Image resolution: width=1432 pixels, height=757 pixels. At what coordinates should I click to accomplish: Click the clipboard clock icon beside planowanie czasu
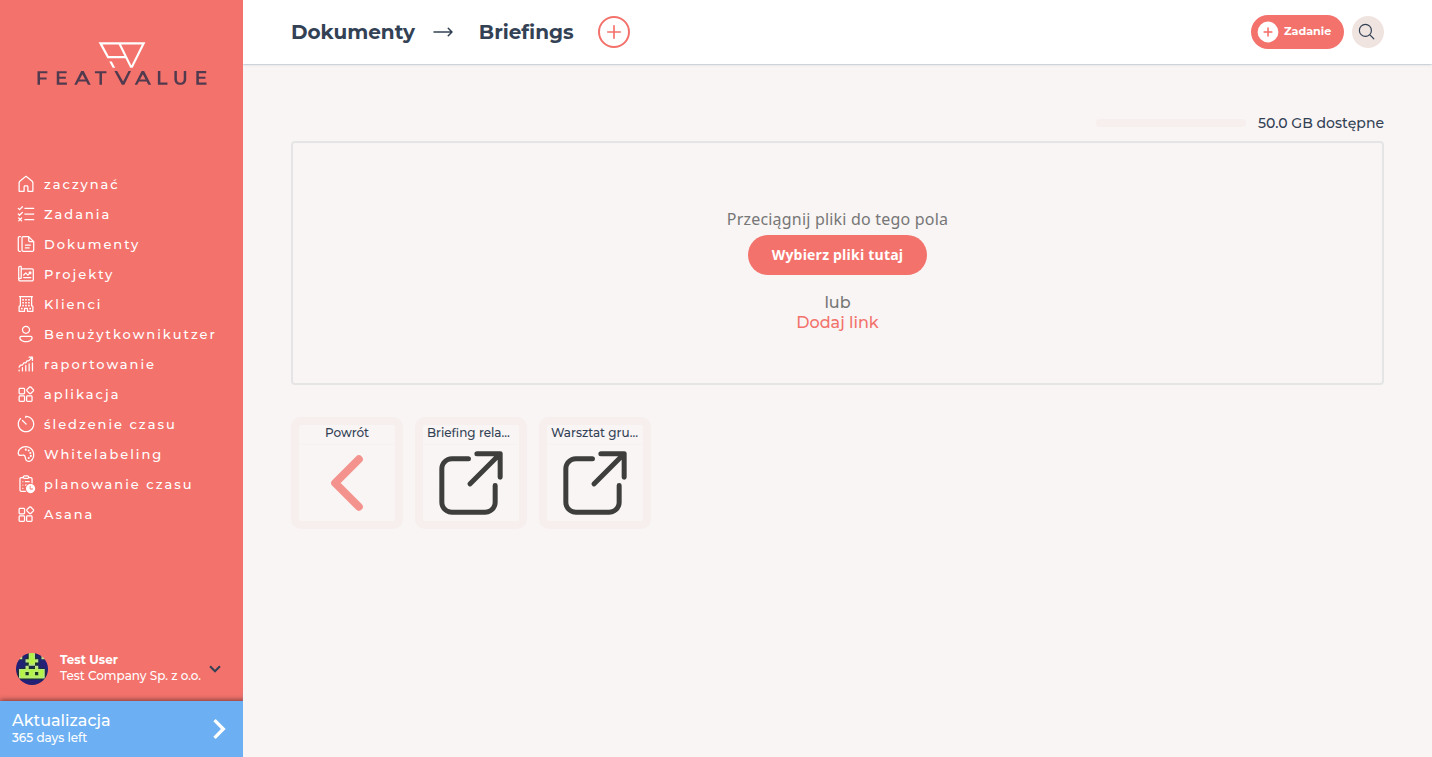[26, 484]
